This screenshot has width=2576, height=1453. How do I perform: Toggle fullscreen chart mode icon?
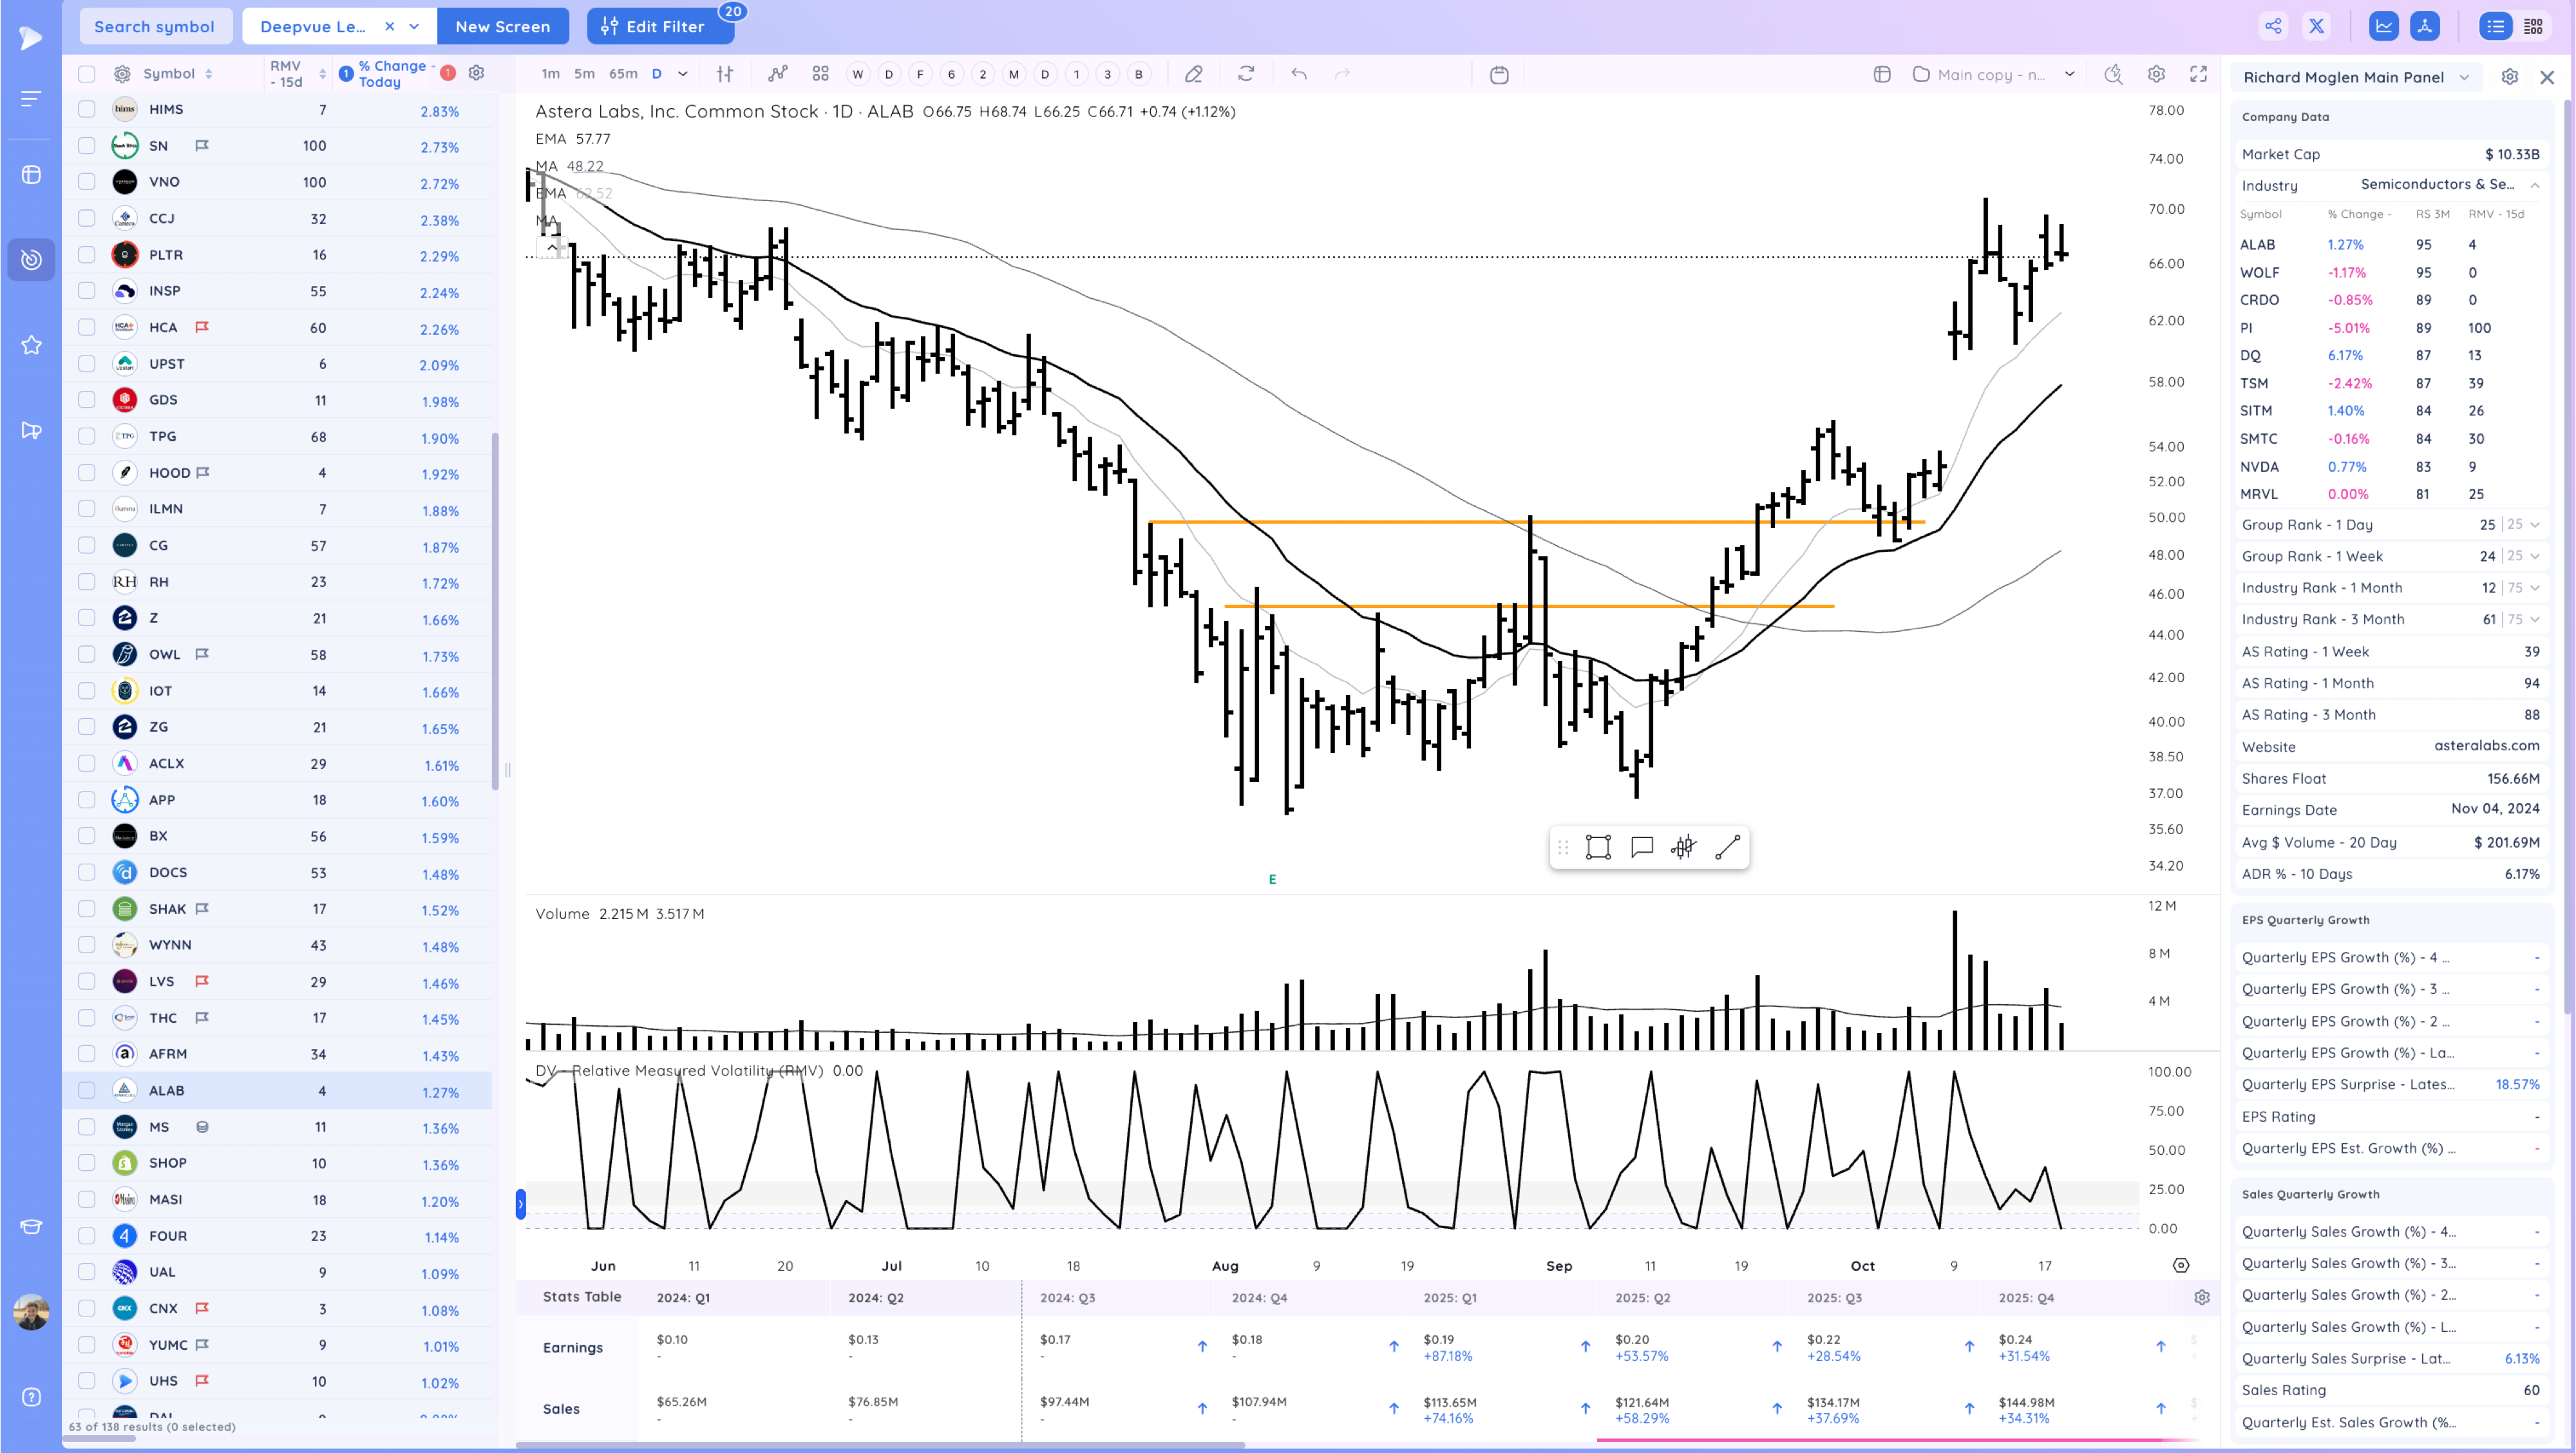[2198, 74]
